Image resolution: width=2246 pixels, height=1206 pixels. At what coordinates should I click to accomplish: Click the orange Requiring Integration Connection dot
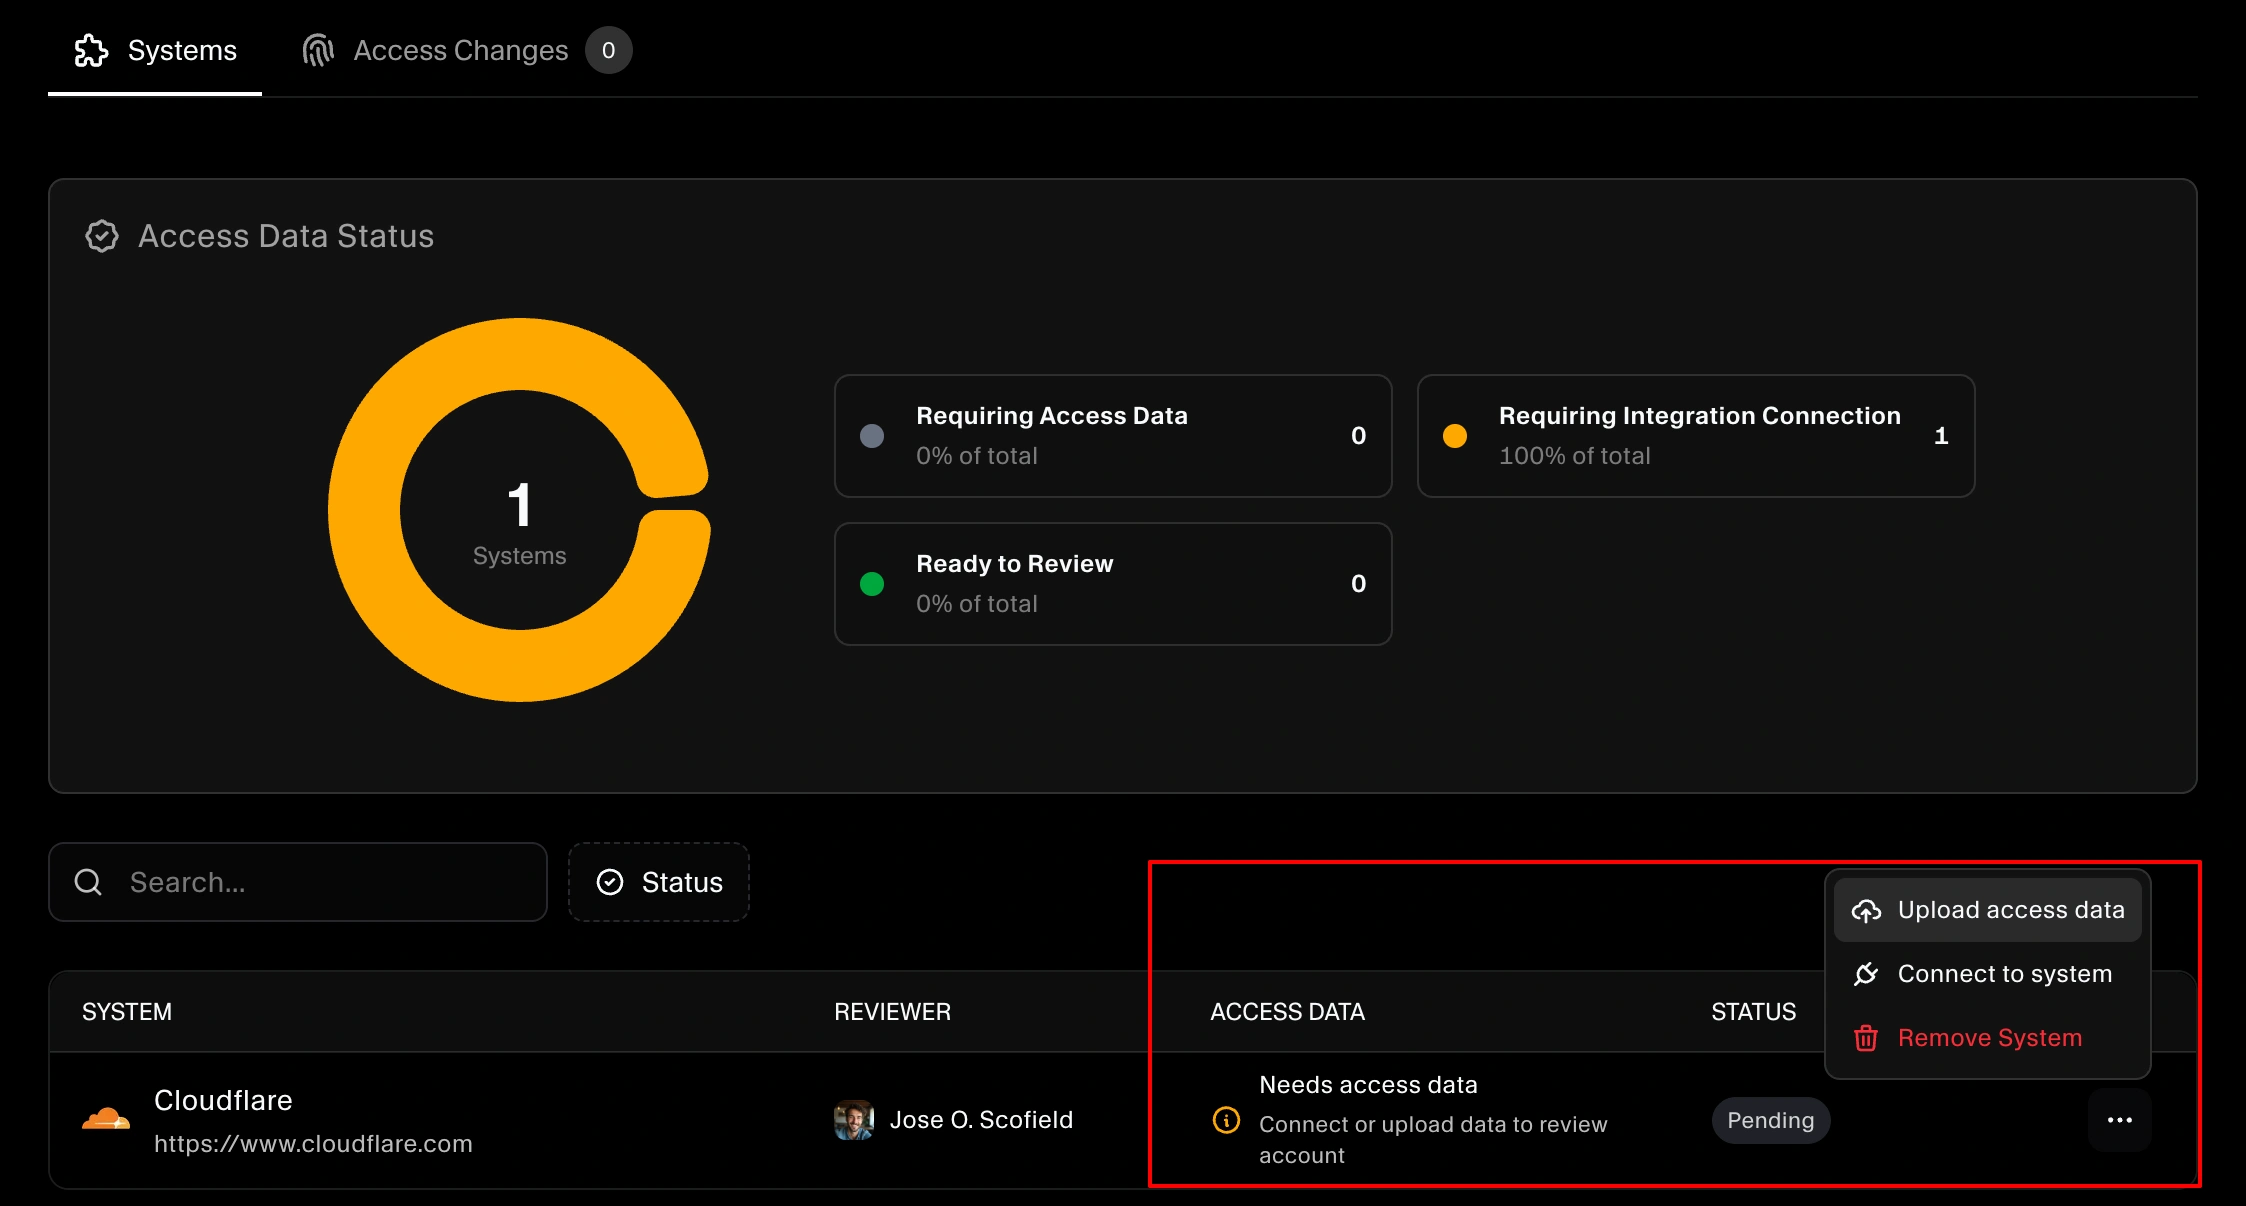1455,436
